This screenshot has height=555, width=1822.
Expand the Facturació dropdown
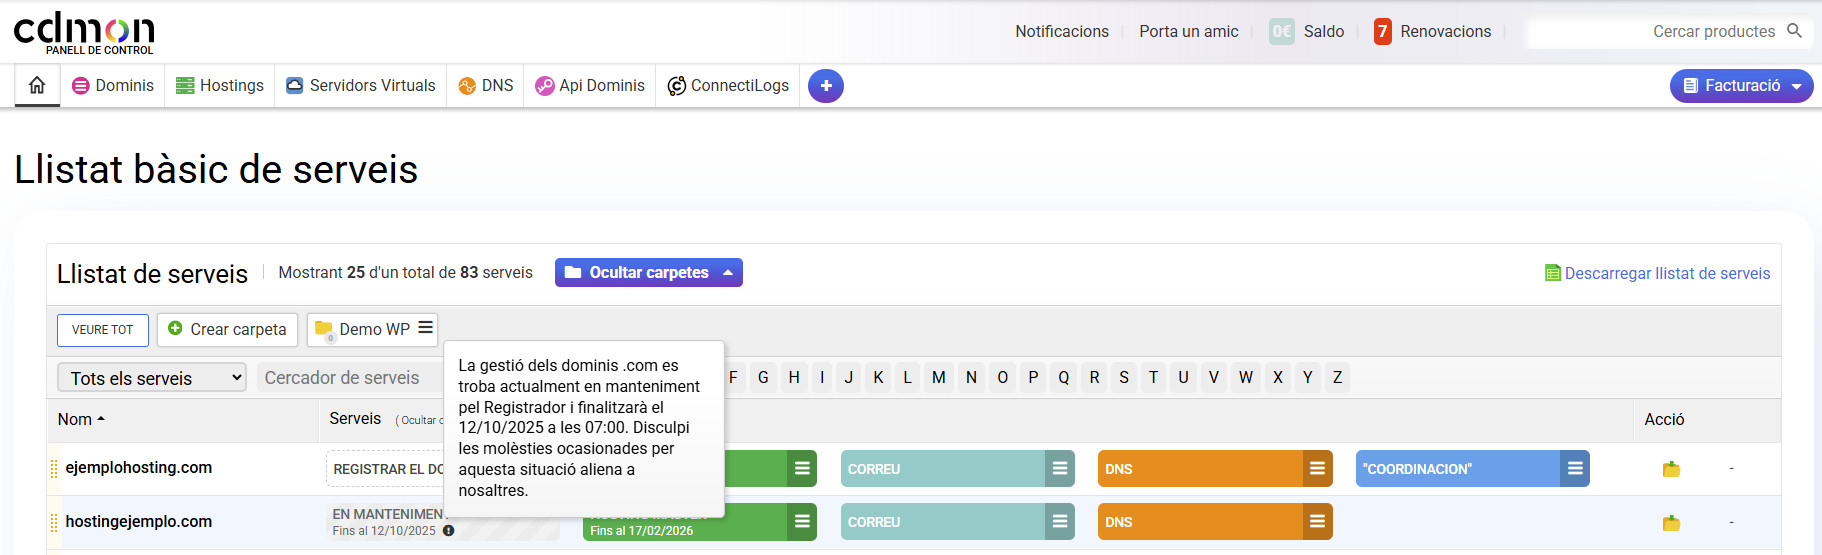[1741, 86]
